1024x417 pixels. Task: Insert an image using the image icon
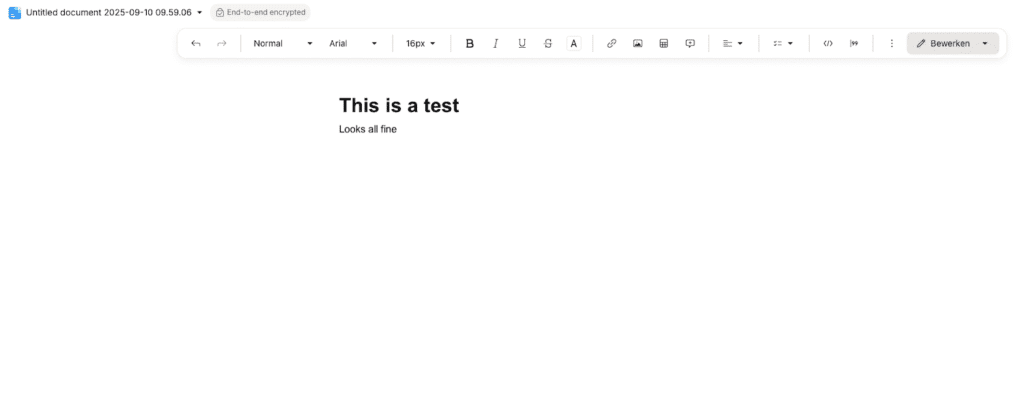638,44
